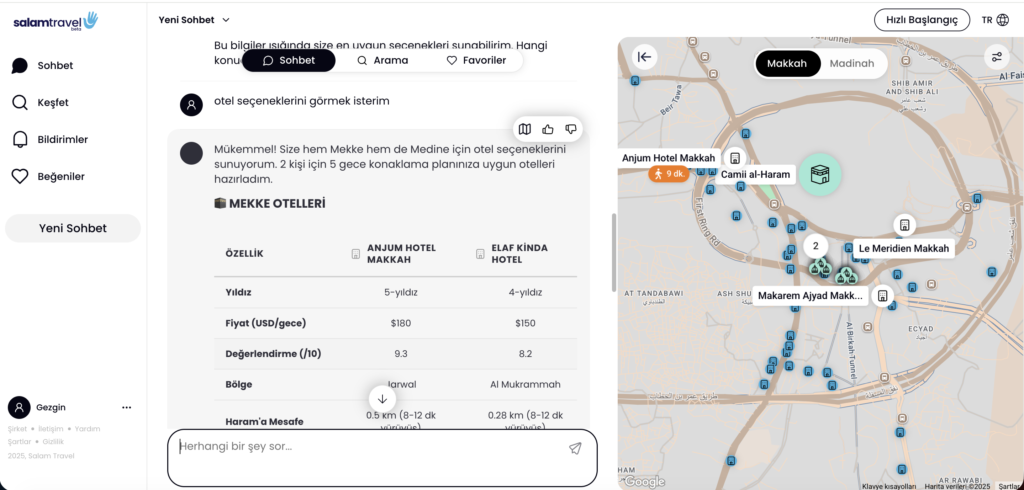Click the chat scrollbar thumb

(613, 252)
